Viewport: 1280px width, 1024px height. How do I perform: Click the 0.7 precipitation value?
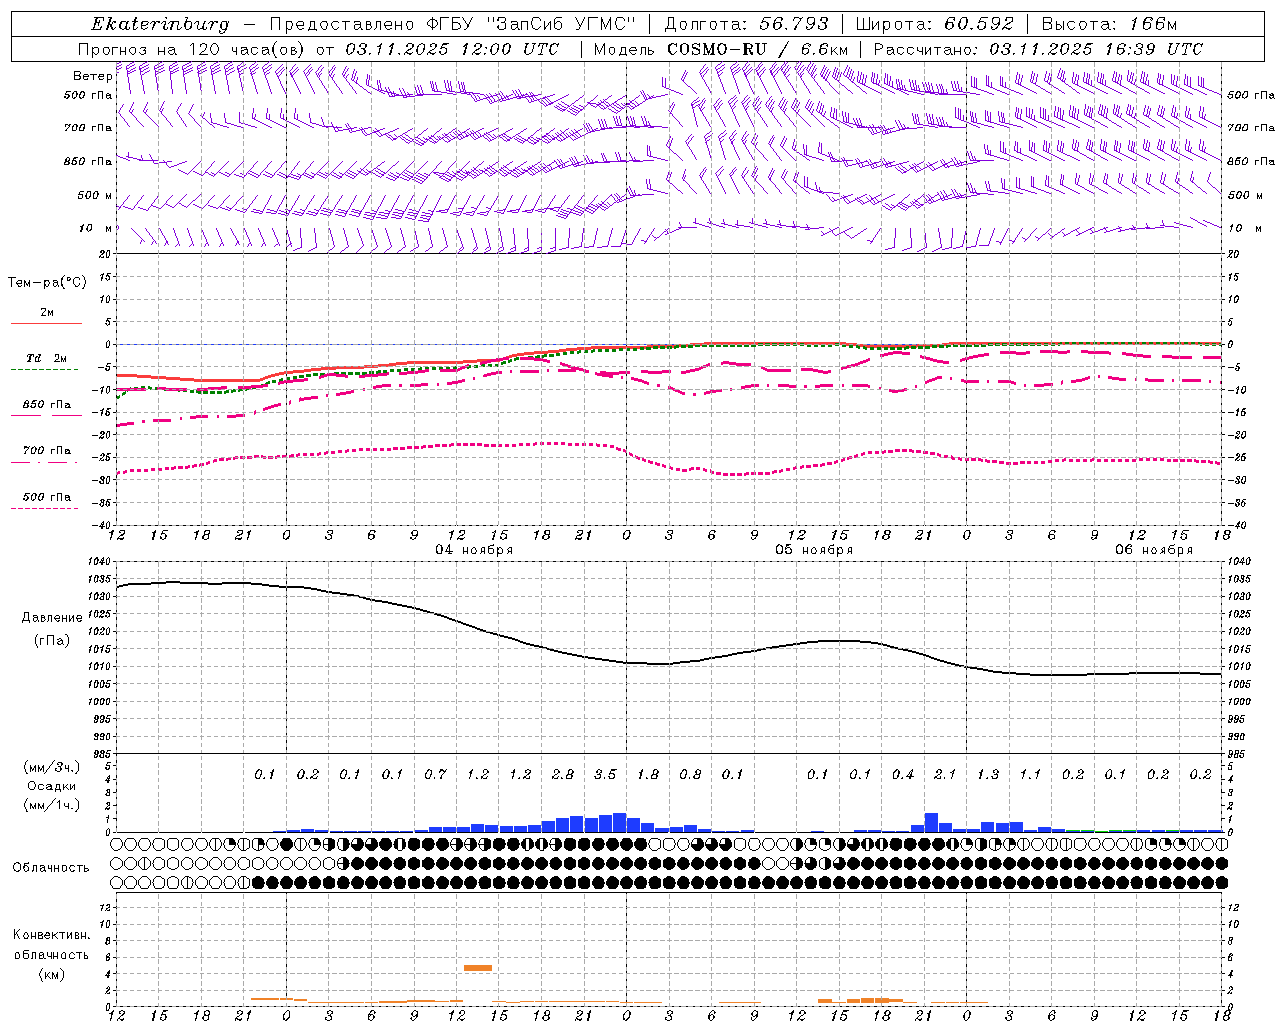click(435, 775)
